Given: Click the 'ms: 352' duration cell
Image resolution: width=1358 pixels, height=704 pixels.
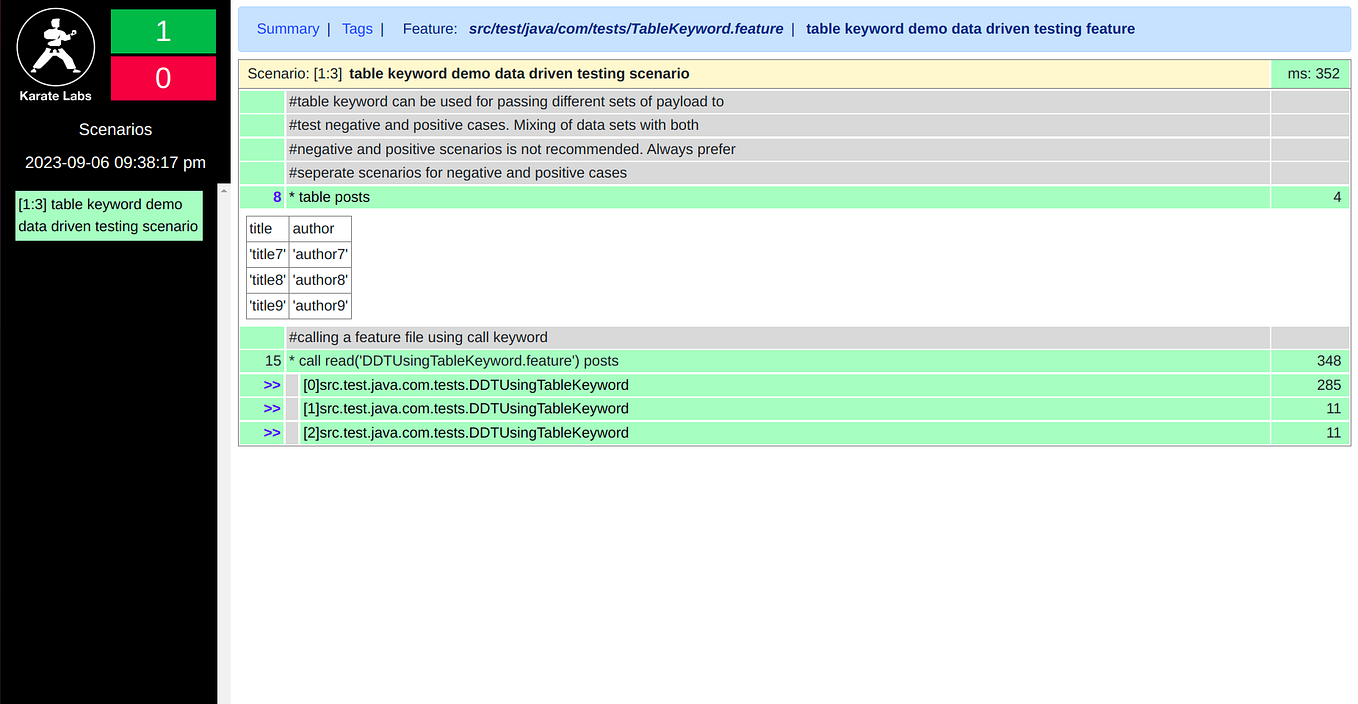Looking at the screenshot, I should (x=1310, y=73).
